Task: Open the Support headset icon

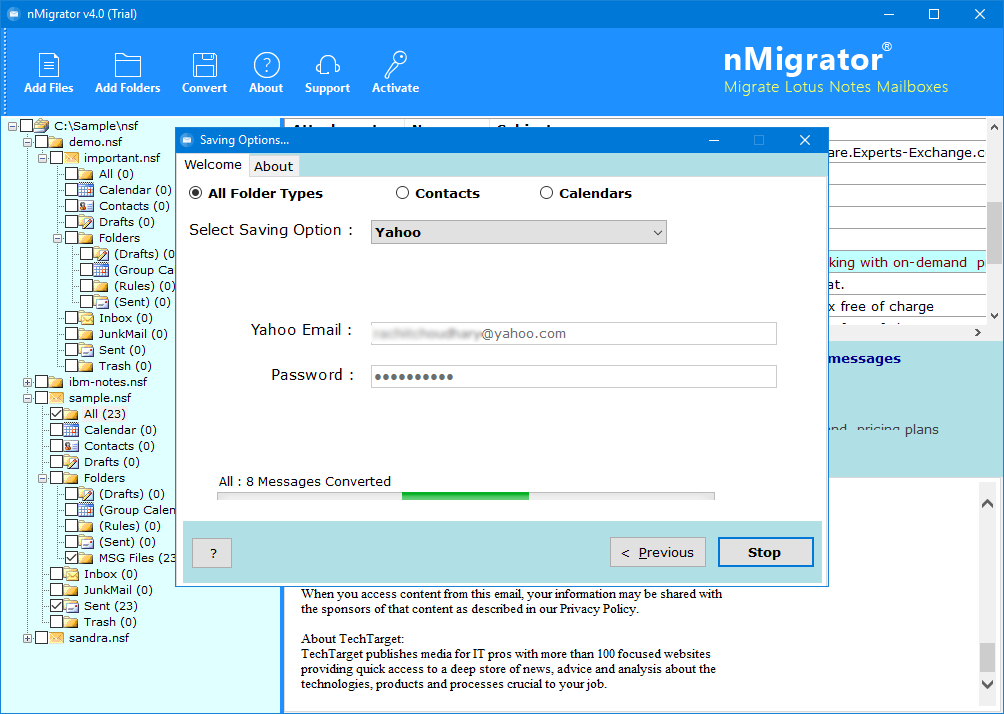Action: click(x=327, y=65)
